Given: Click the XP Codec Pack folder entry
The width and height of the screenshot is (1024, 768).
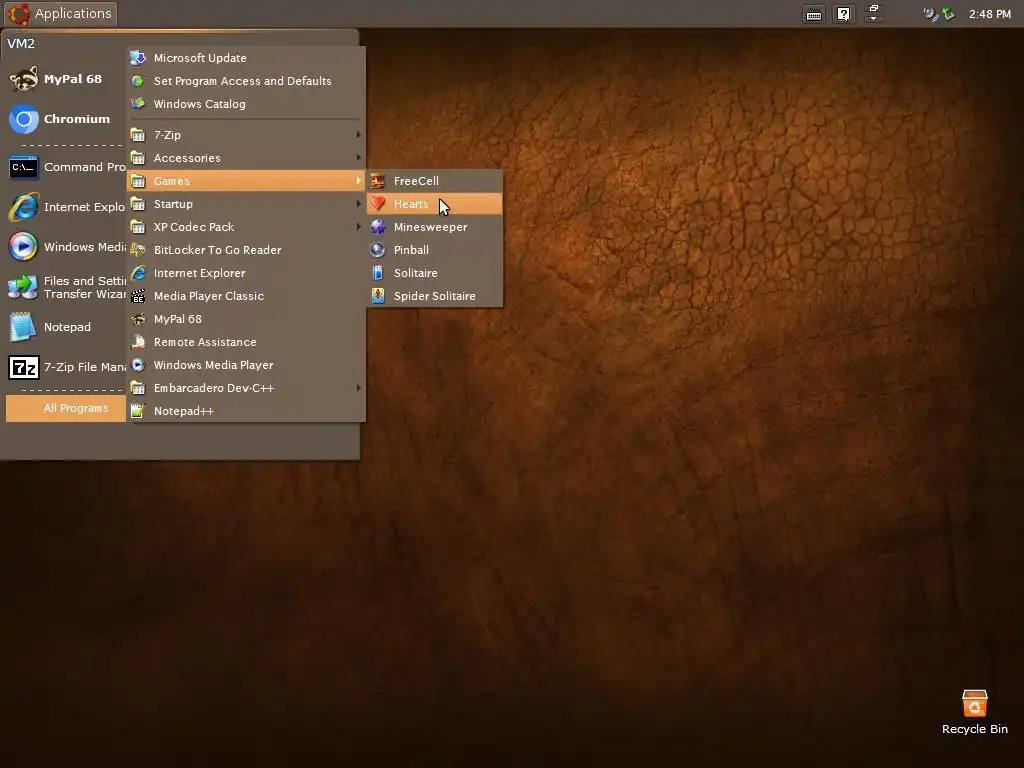Looking at the screenshot, I should point(246,227).
